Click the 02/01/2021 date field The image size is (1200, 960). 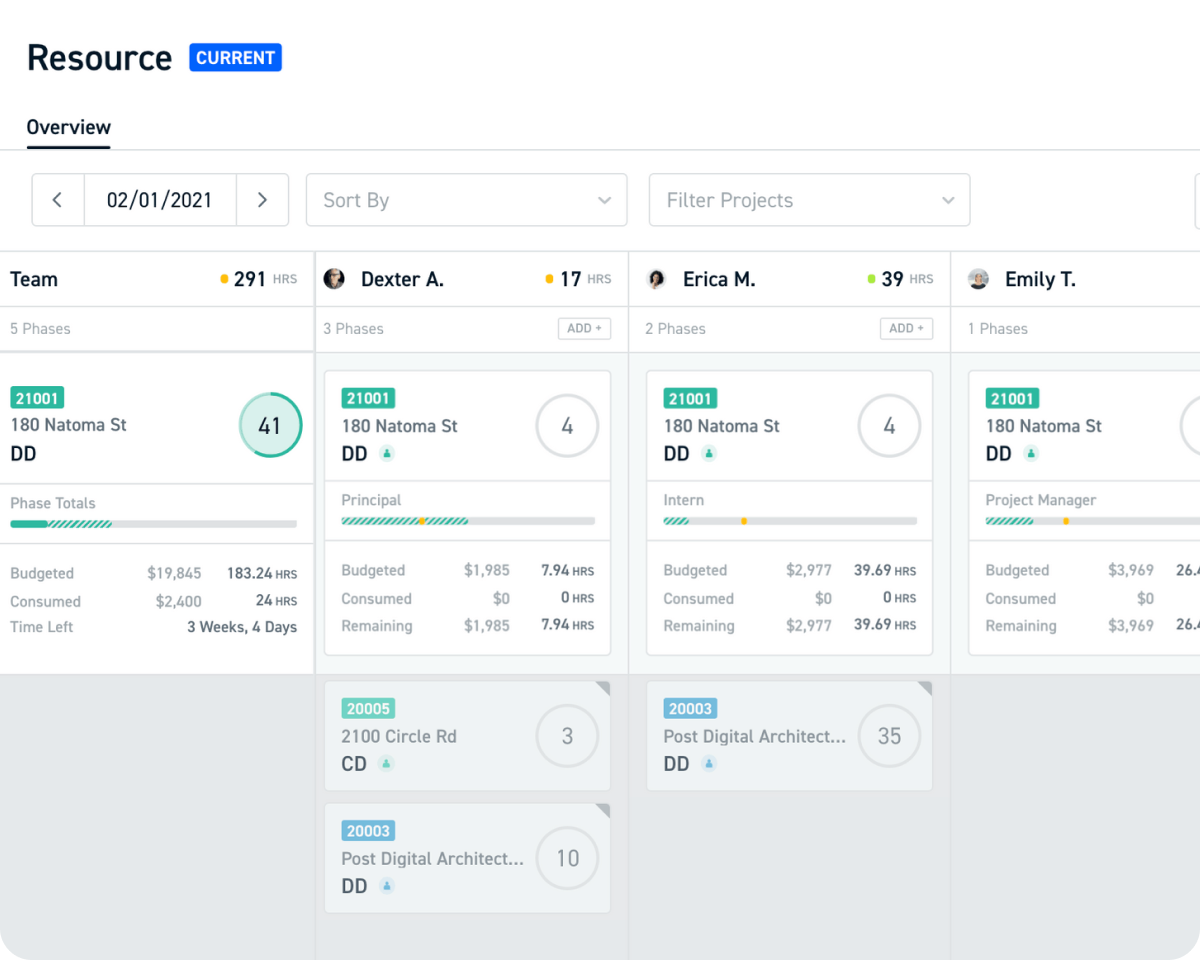pyautogui.click(x=160, y=200)
